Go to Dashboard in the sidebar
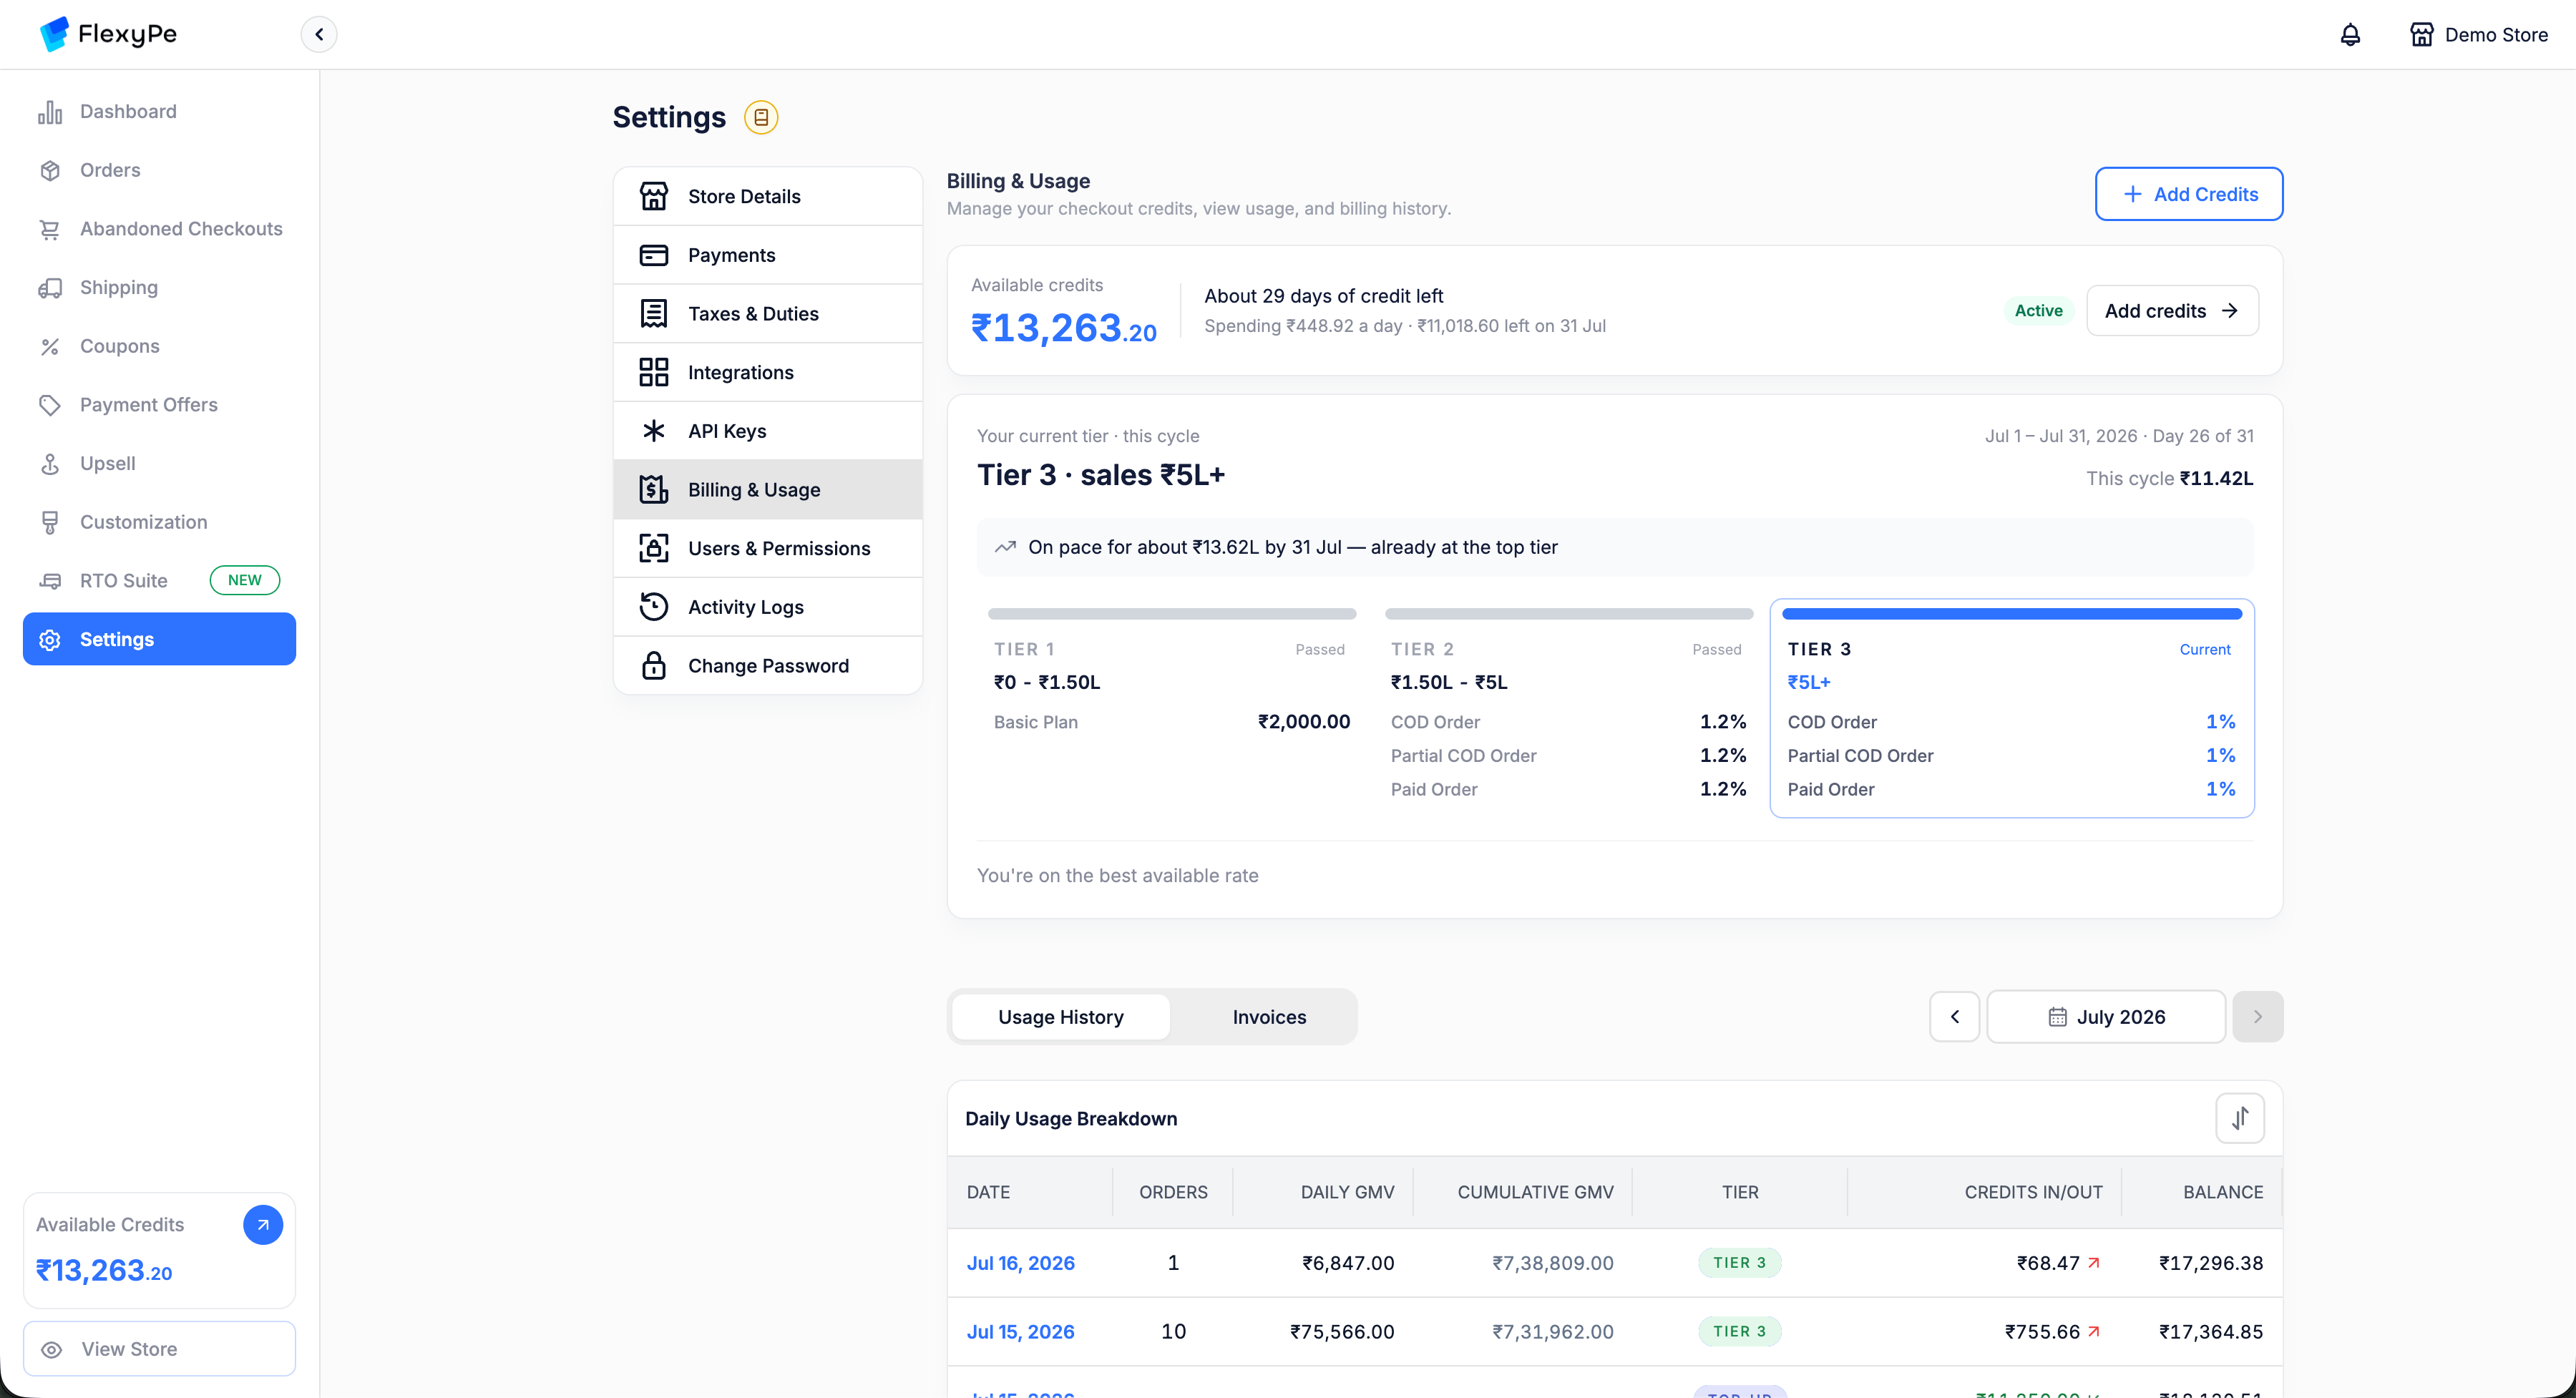Viewport: 2576px width, 1398px height. [x=159, y=111]
